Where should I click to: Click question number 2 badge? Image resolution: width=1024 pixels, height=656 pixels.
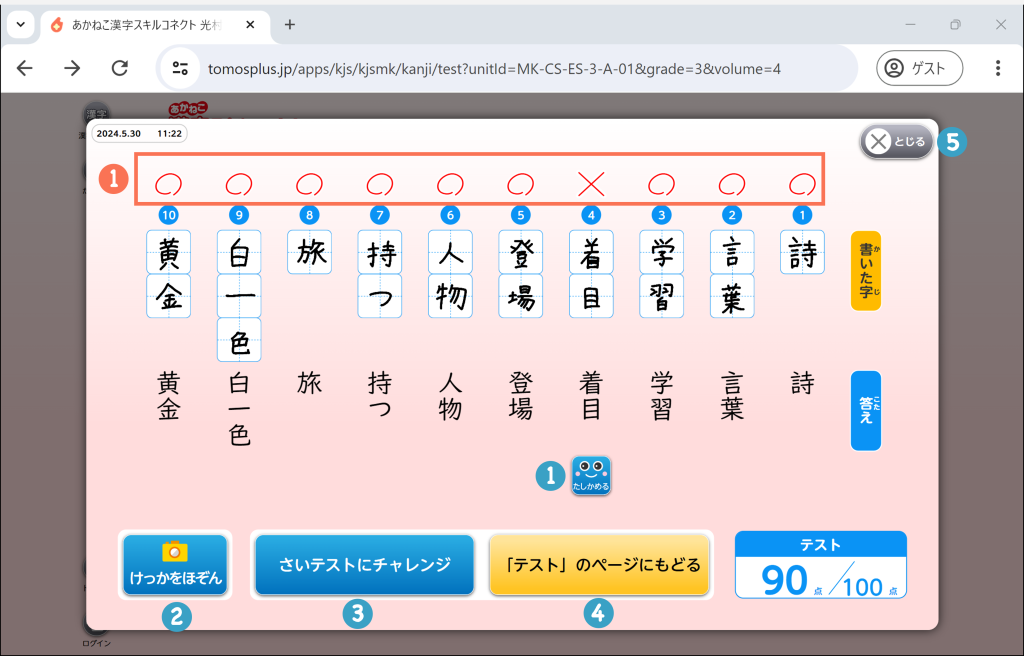[731, 214]
